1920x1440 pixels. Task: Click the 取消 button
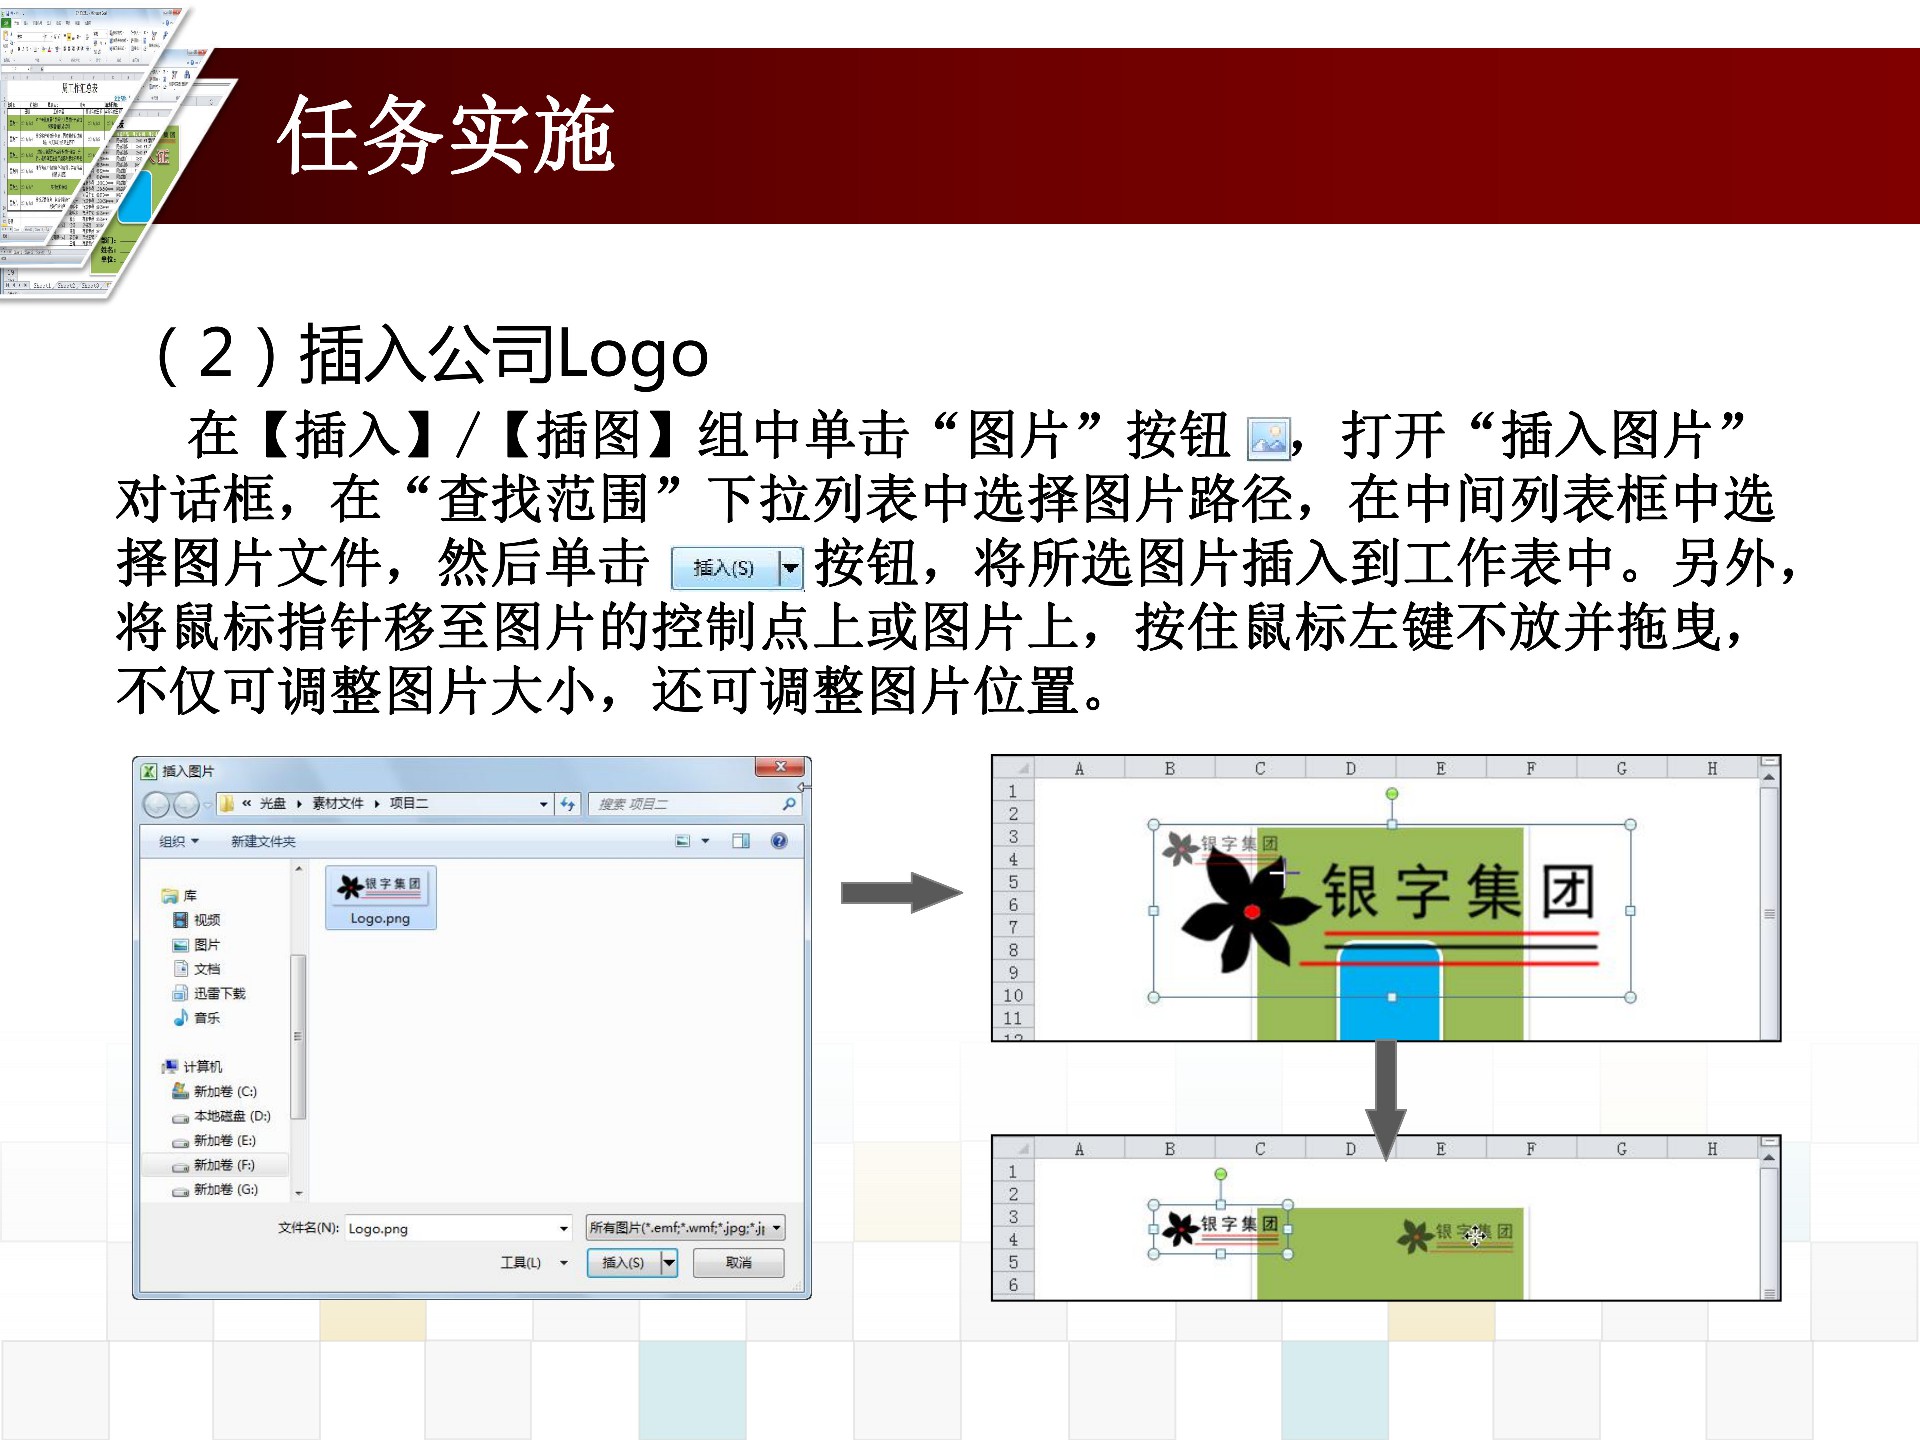pos(738,1263)
